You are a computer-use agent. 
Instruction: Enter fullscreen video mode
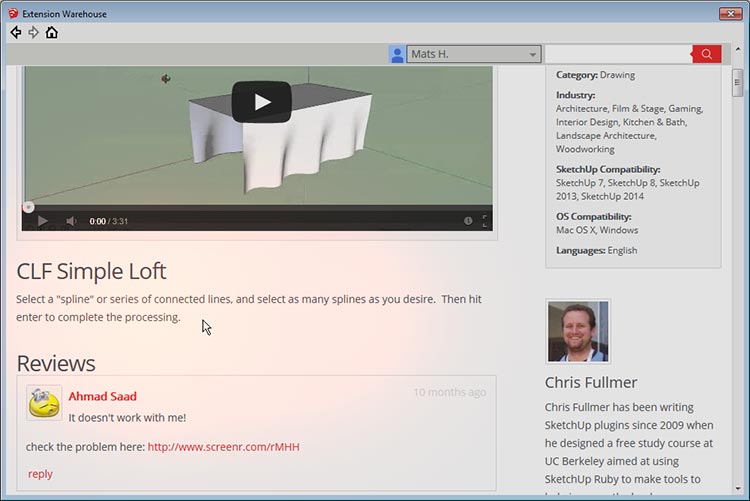(x=485, y=221)
